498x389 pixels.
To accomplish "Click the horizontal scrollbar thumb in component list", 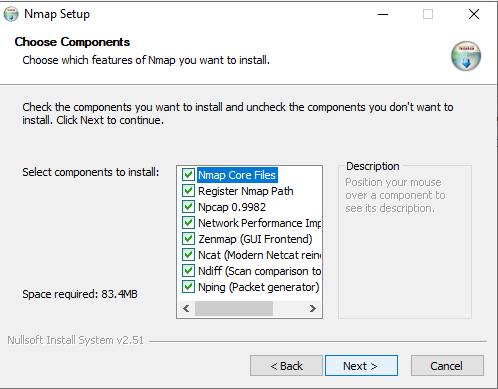I will pos(234,309).
